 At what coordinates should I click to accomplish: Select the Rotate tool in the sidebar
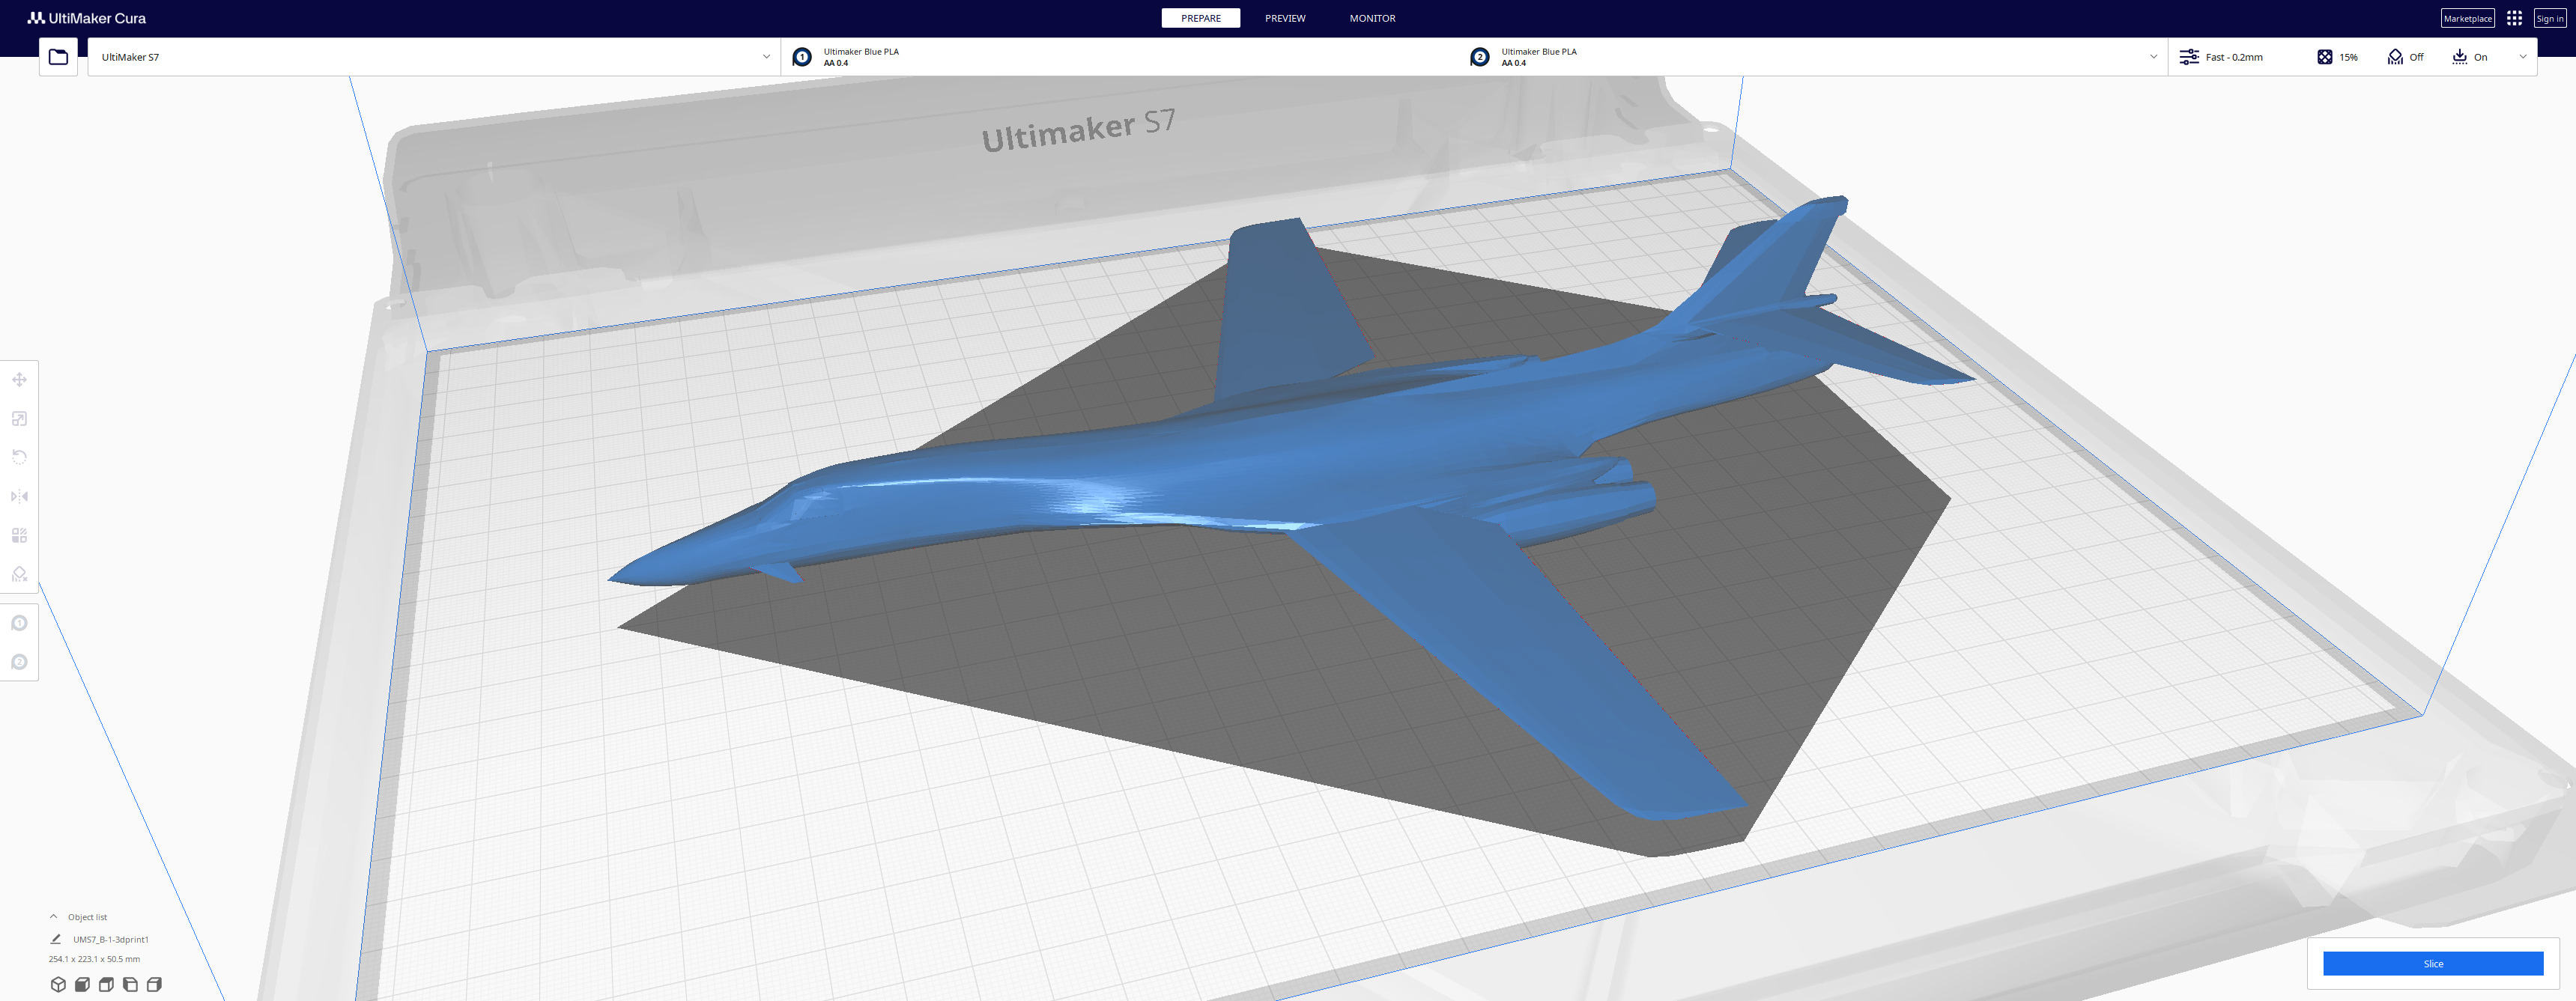tap(19, 457)
